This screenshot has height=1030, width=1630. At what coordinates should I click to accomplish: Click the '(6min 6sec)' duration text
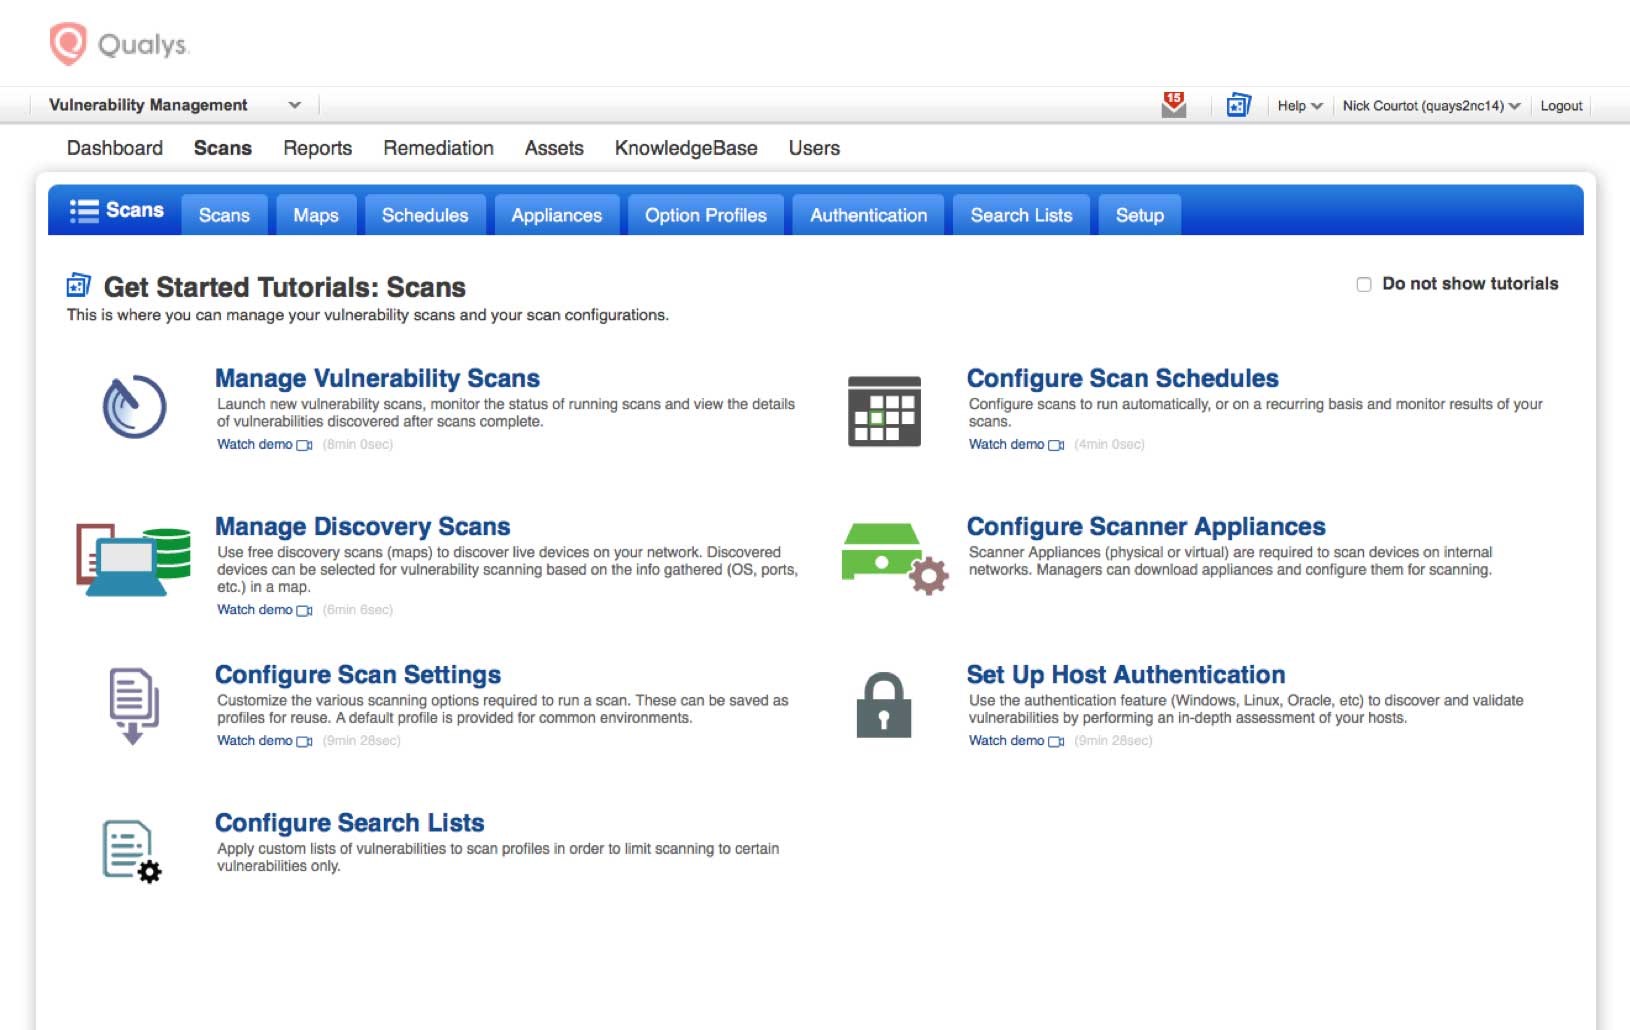point(358,609)
